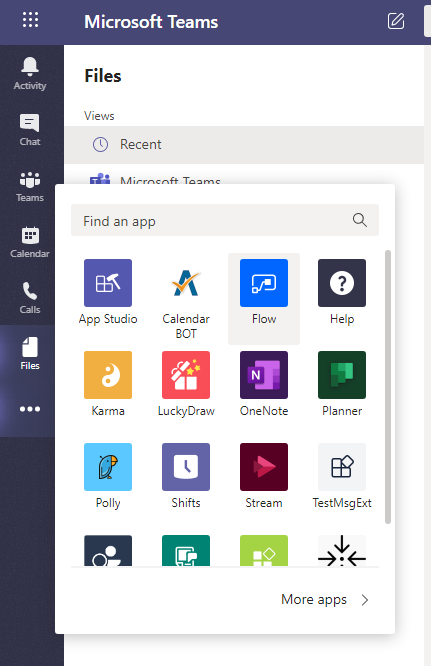This screenshot has width=431, height=666.
Task: Open the teal devices app icon
Action: click(186, 550)
